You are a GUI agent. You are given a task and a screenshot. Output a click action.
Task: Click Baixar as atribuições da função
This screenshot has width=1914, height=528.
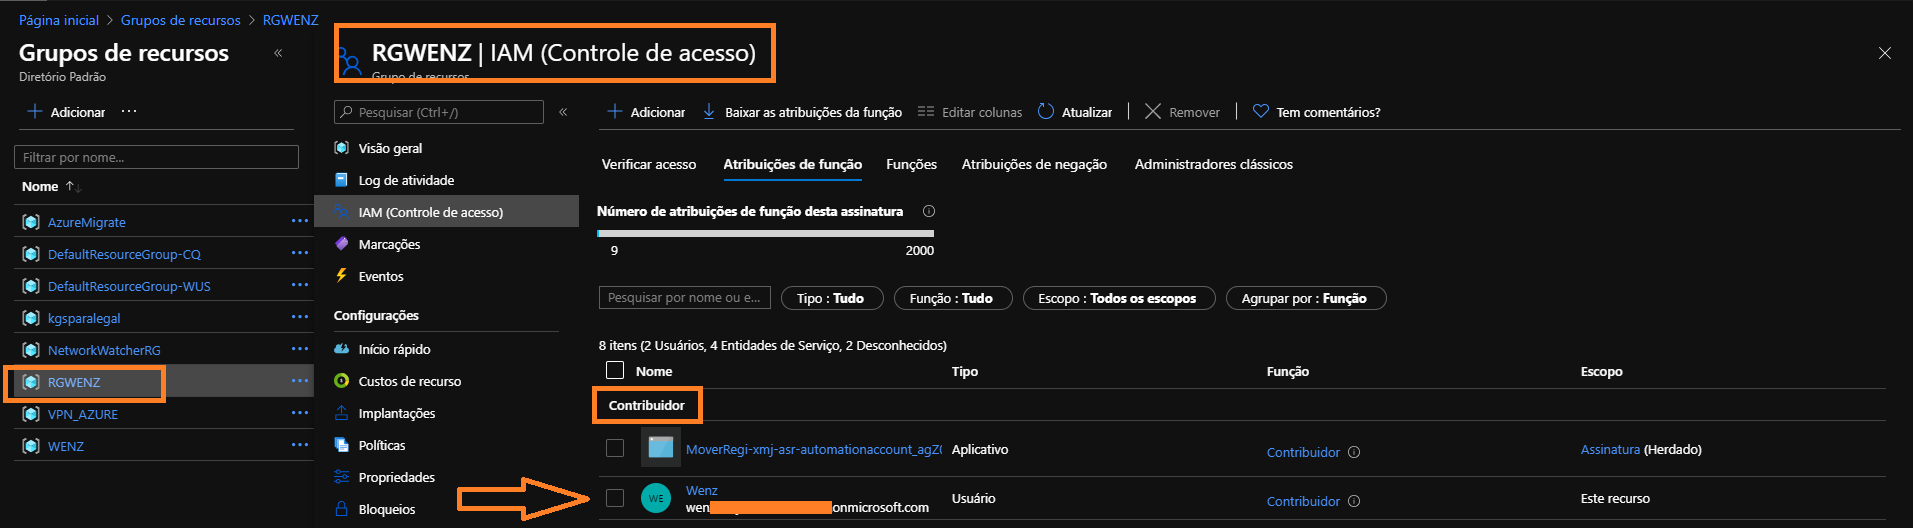802,112
